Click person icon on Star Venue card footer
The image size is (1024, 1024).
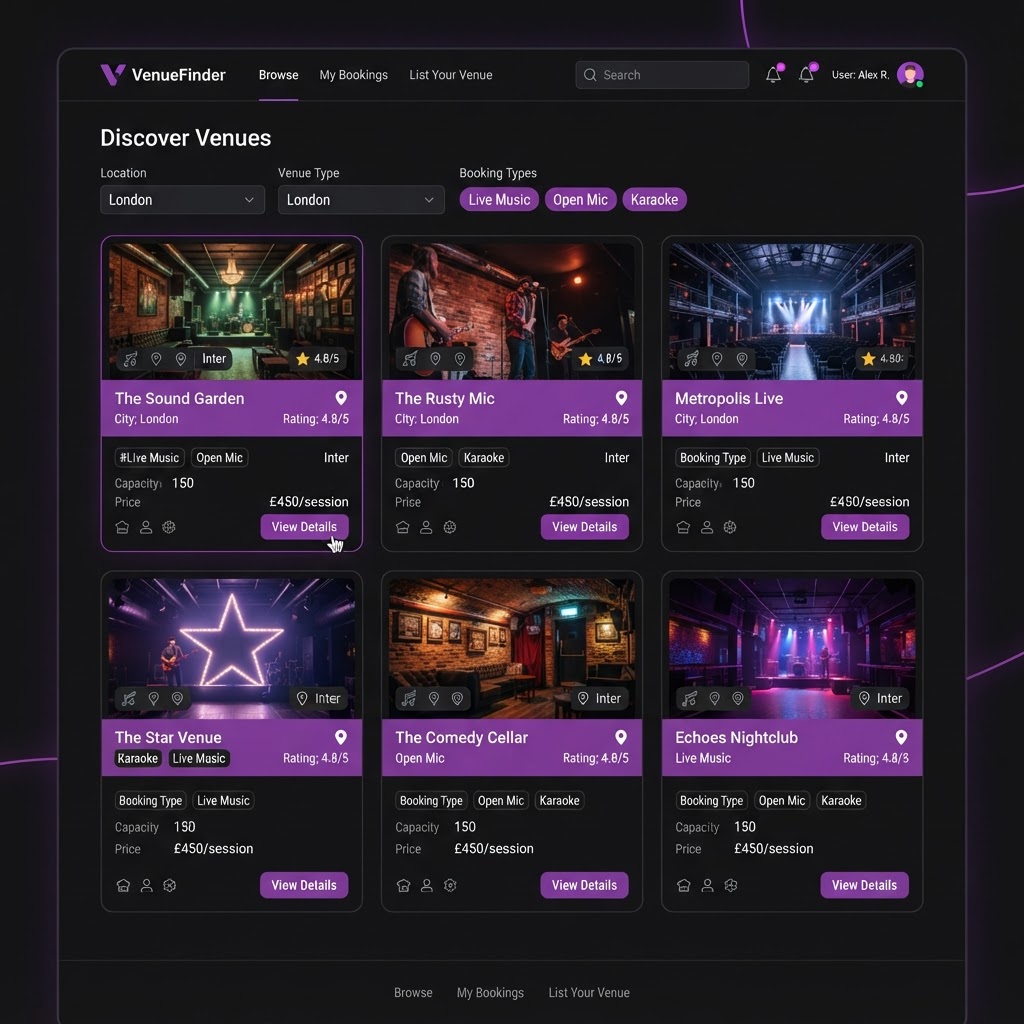pos(146,886)
